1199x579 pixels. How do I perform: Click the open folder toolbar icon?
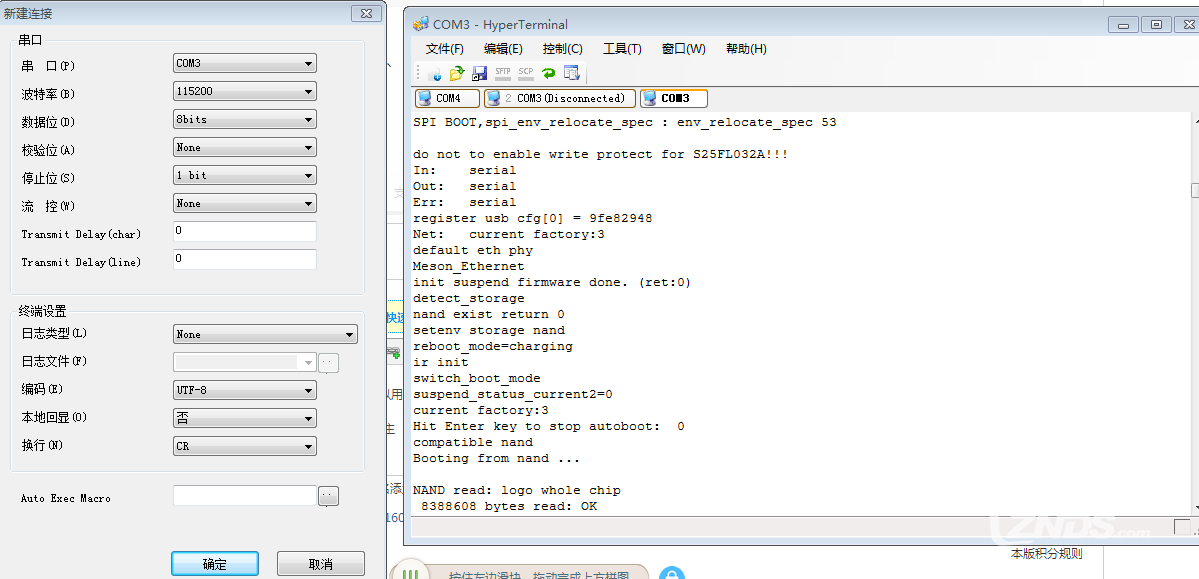[457, 73]
